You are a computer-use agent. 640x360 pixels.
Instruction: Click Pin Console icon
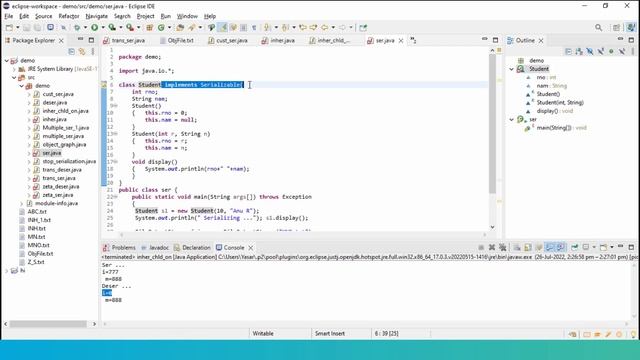point(575,247)
